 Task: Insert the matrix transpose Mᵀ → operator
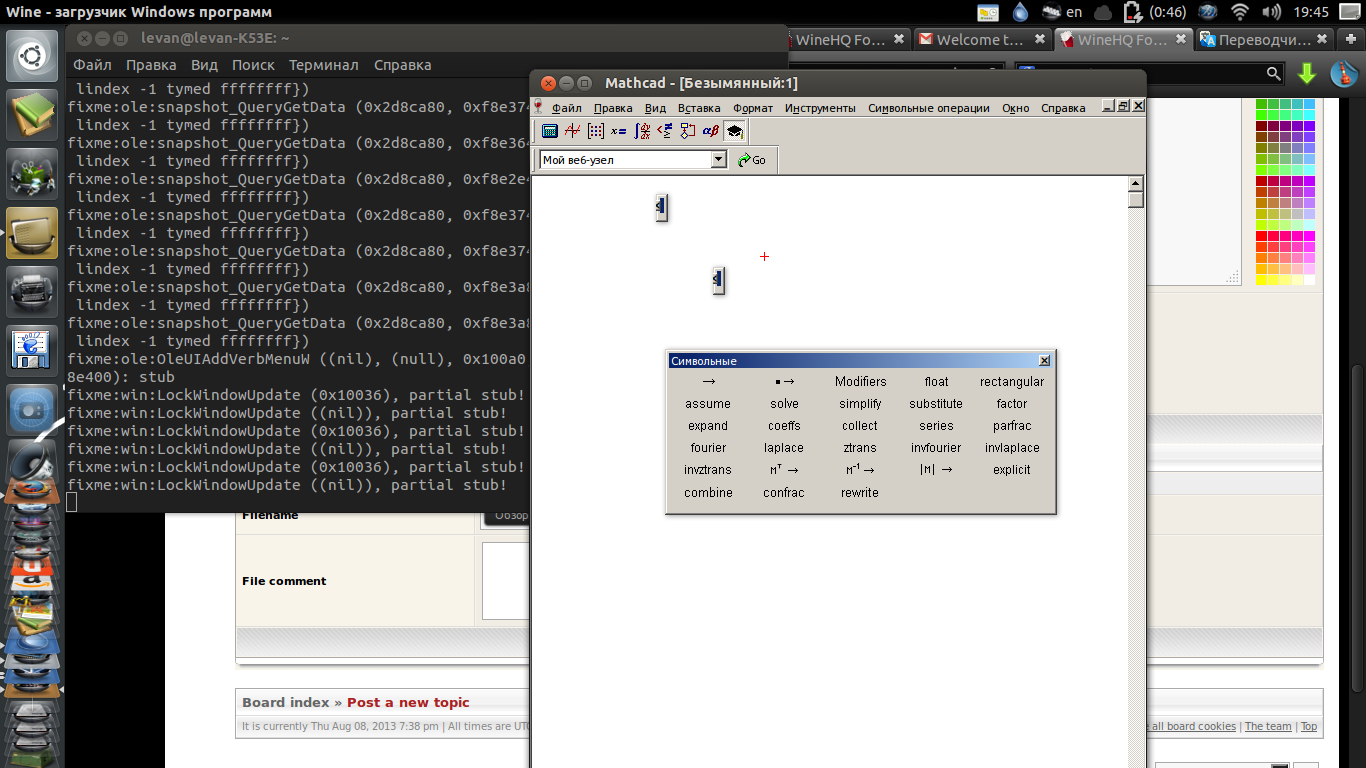pos(784,470)
